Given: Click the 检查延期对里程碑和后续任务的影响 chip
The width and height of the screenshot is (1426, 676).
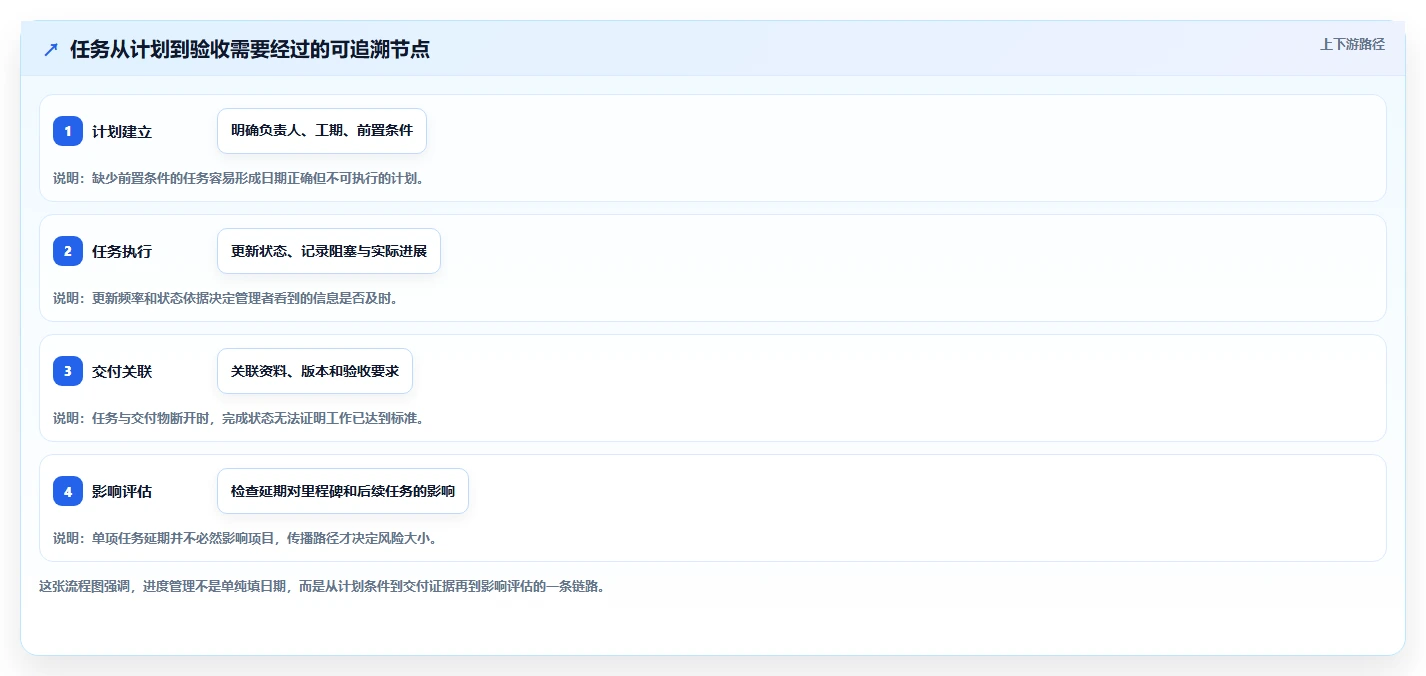Looking at the screenshot, I should 343,491.
